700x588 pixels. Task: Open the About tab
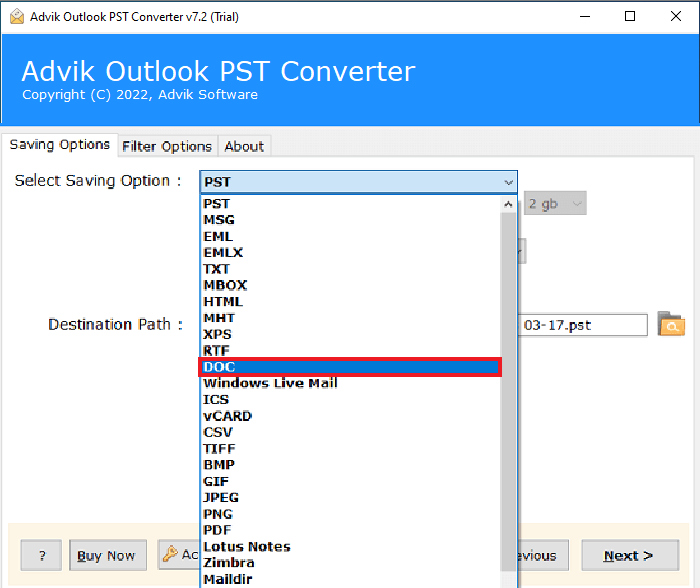pos(244,146)
